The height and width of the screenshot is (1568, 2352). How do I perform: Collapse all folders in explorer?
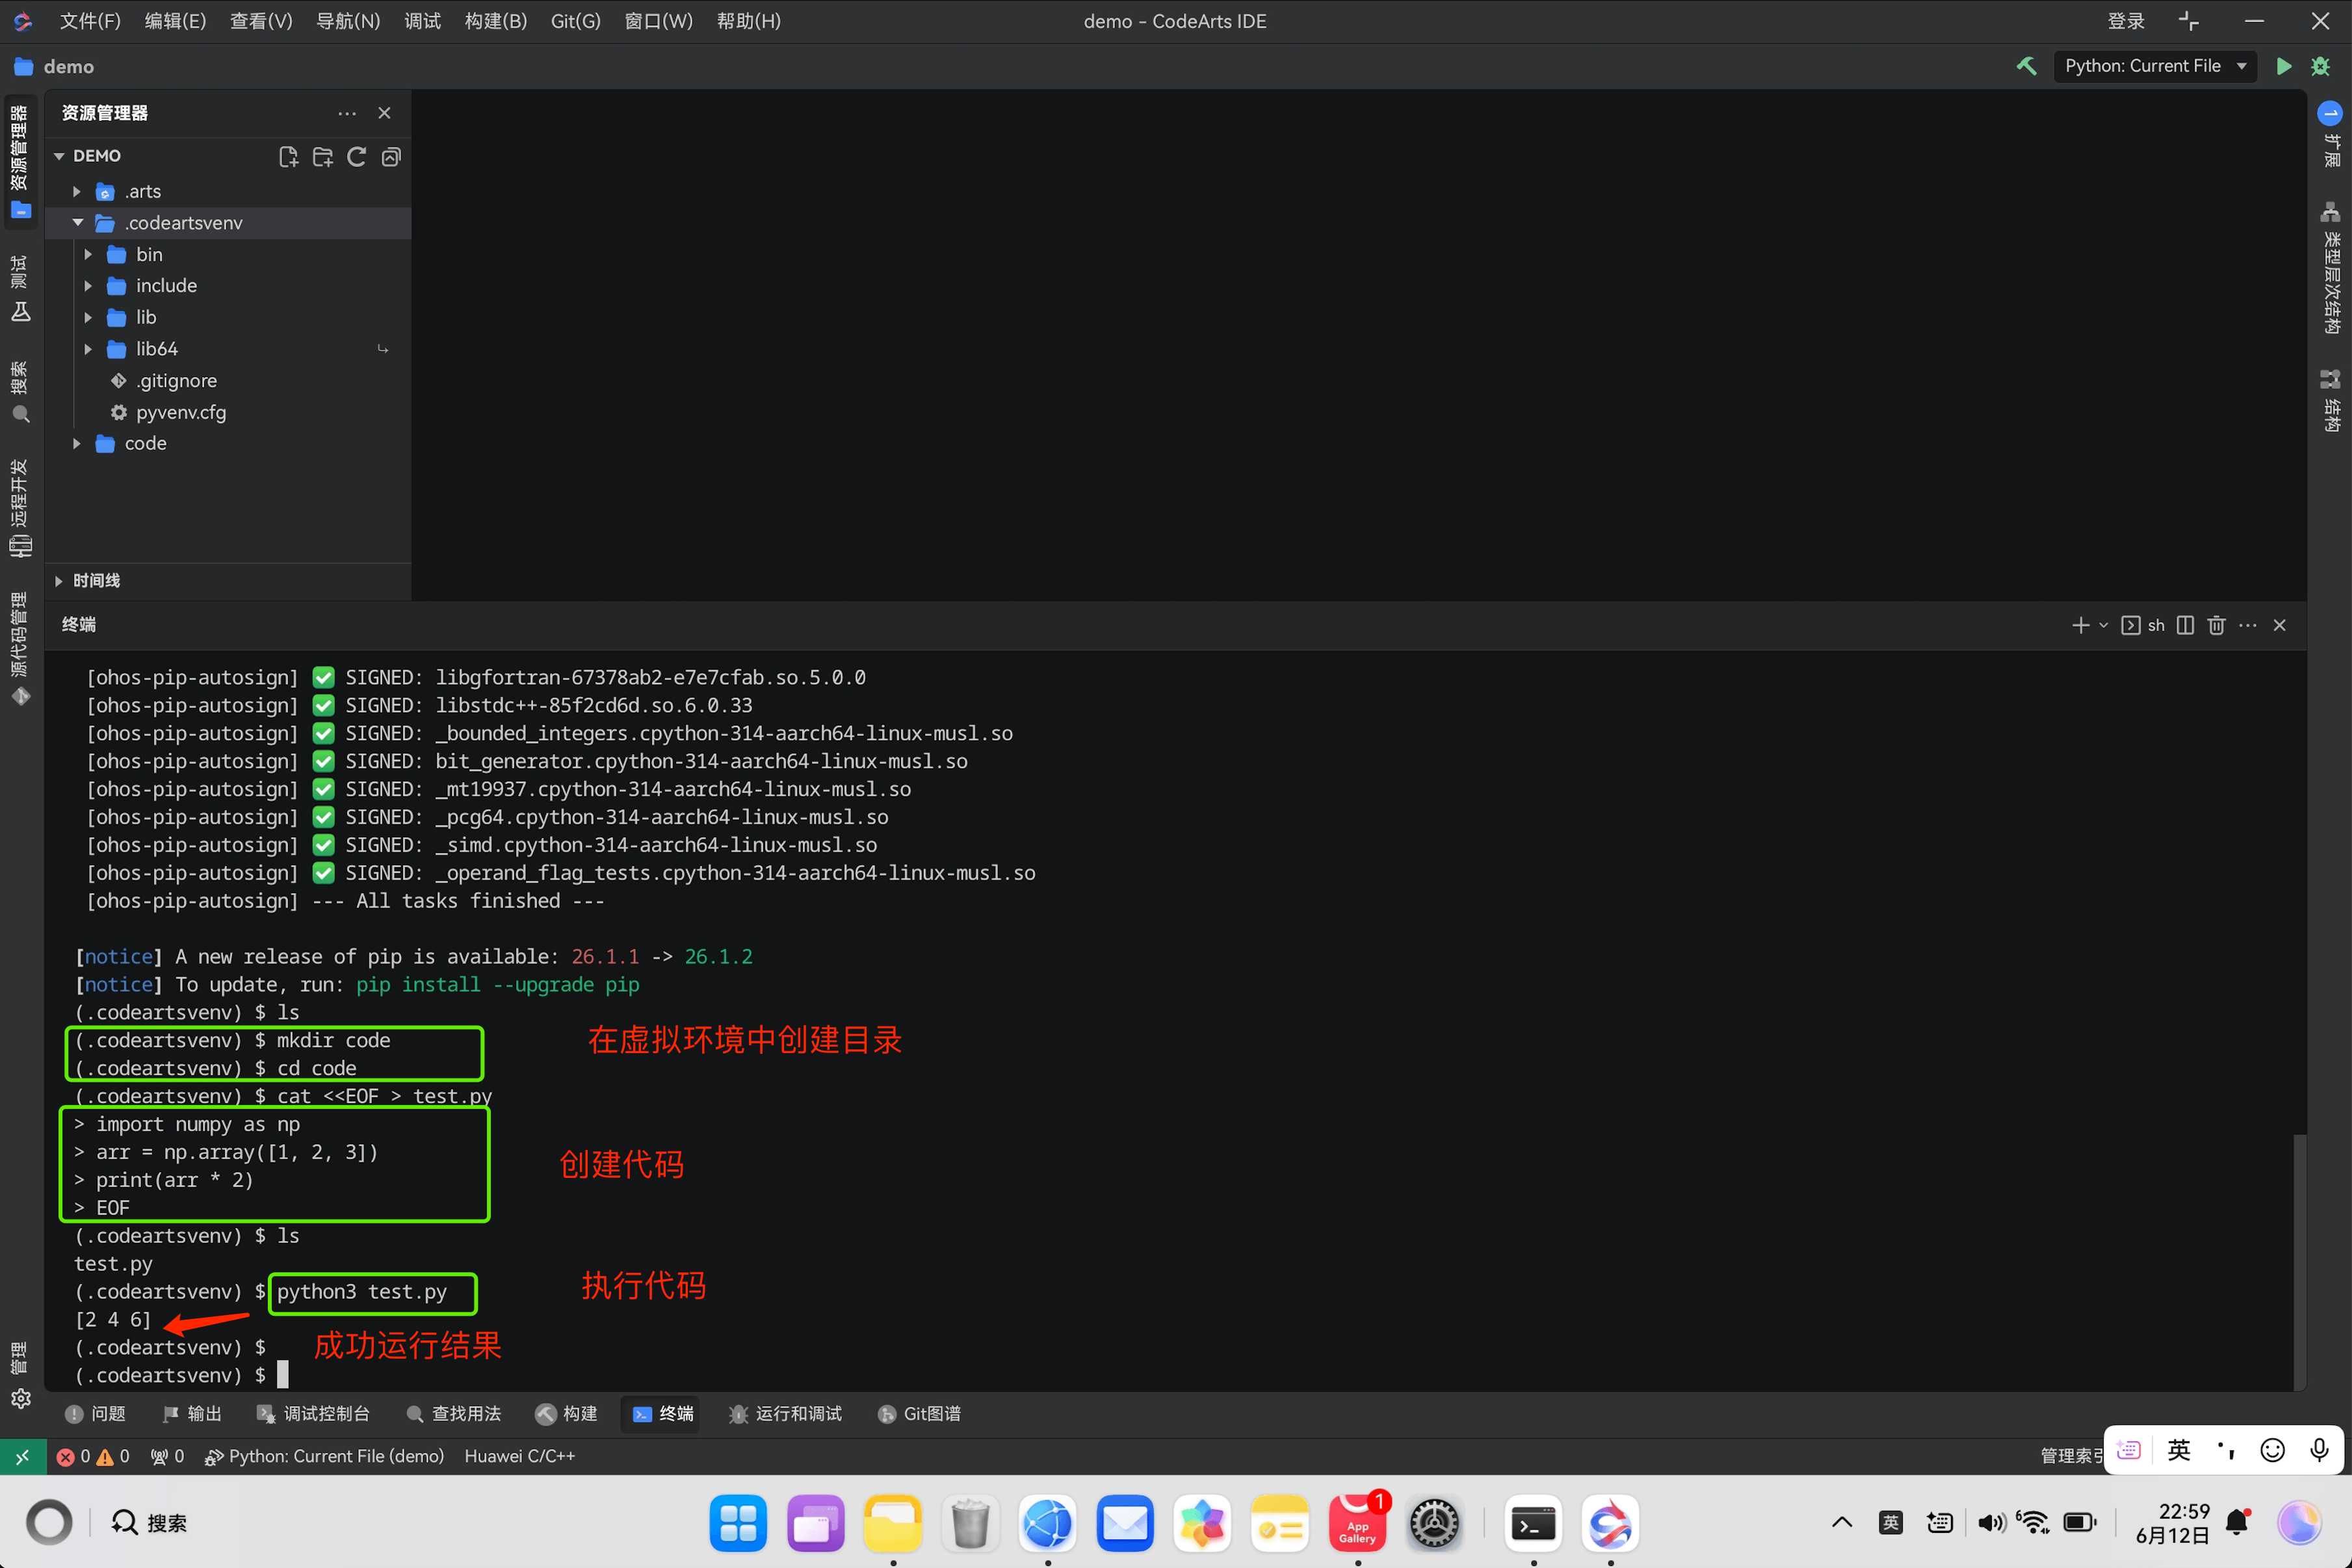(x=391, y=156)
